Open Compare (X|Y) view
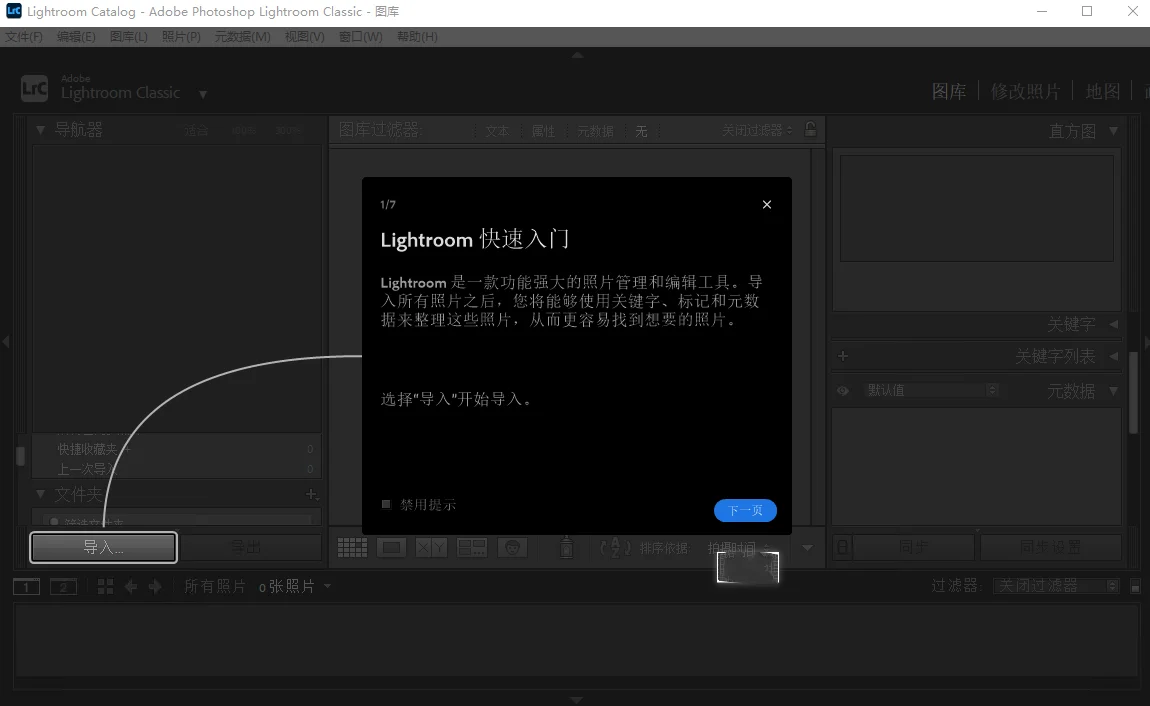 click(x=431, y=548)
